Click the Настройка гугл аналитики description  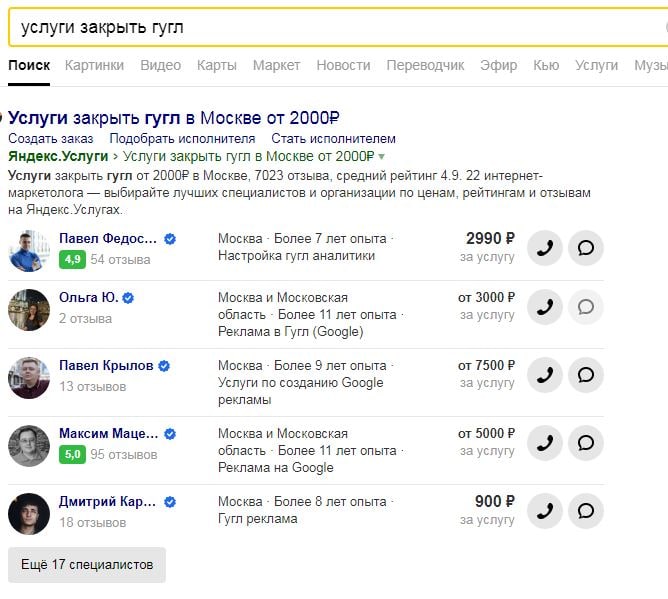[297, 256]
